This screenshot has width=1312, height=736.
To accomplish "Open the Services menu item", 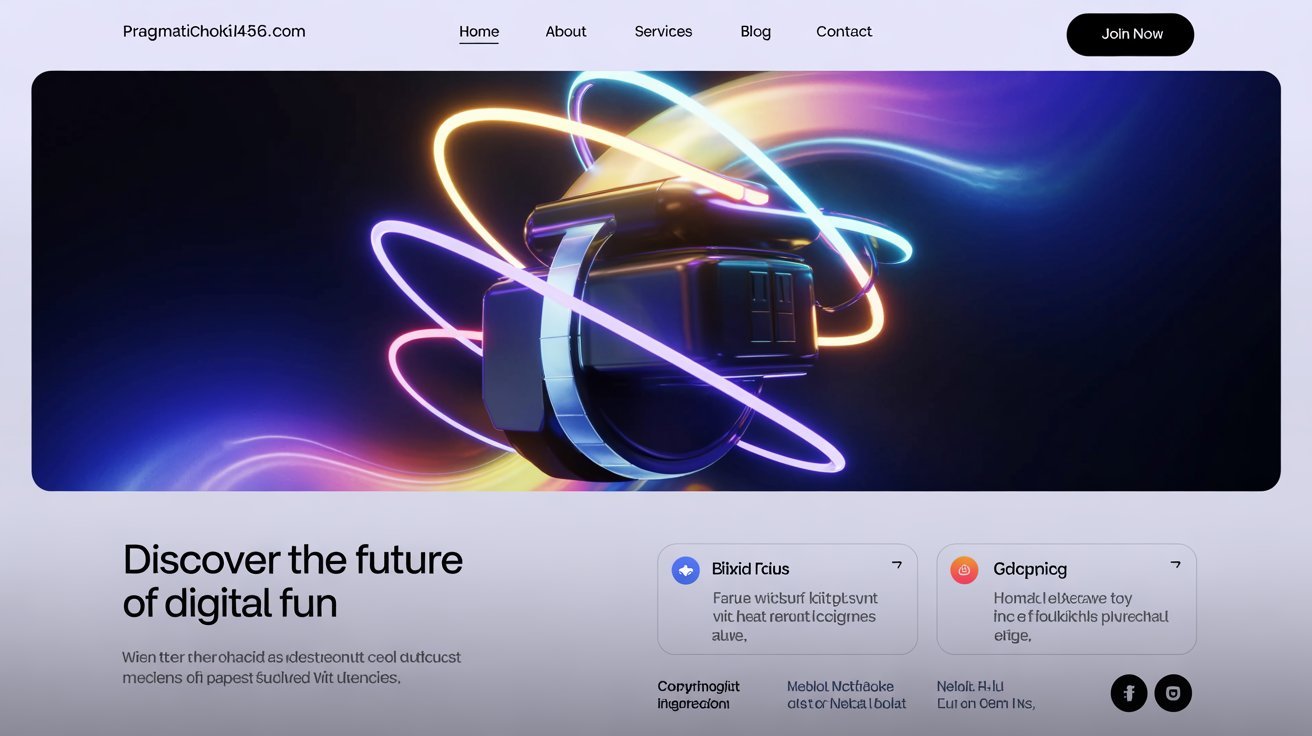I will [663, 32].
